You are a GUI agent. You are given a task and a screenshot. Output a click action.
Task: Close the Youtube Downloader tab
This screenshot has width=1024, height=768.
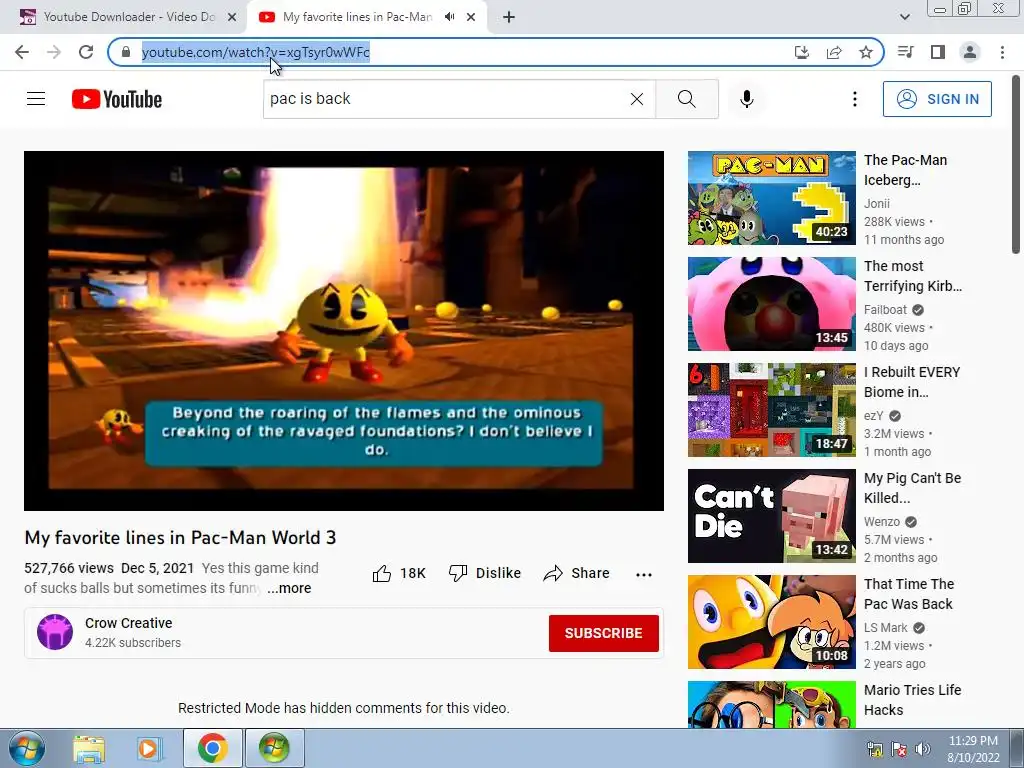point(232,18)
